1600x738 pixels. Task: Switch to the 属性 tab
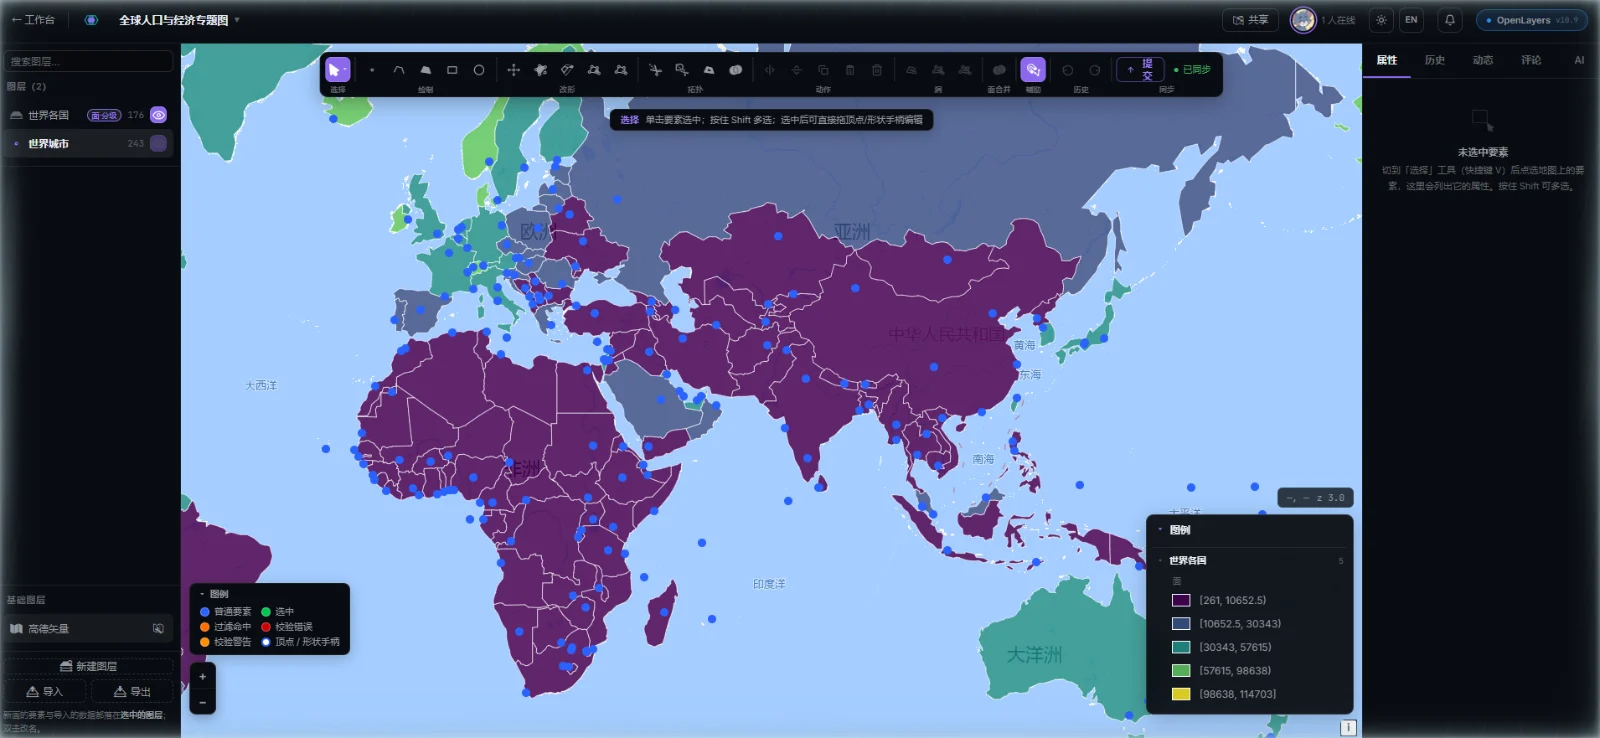pyautogui.click(x=1387, y=60)
